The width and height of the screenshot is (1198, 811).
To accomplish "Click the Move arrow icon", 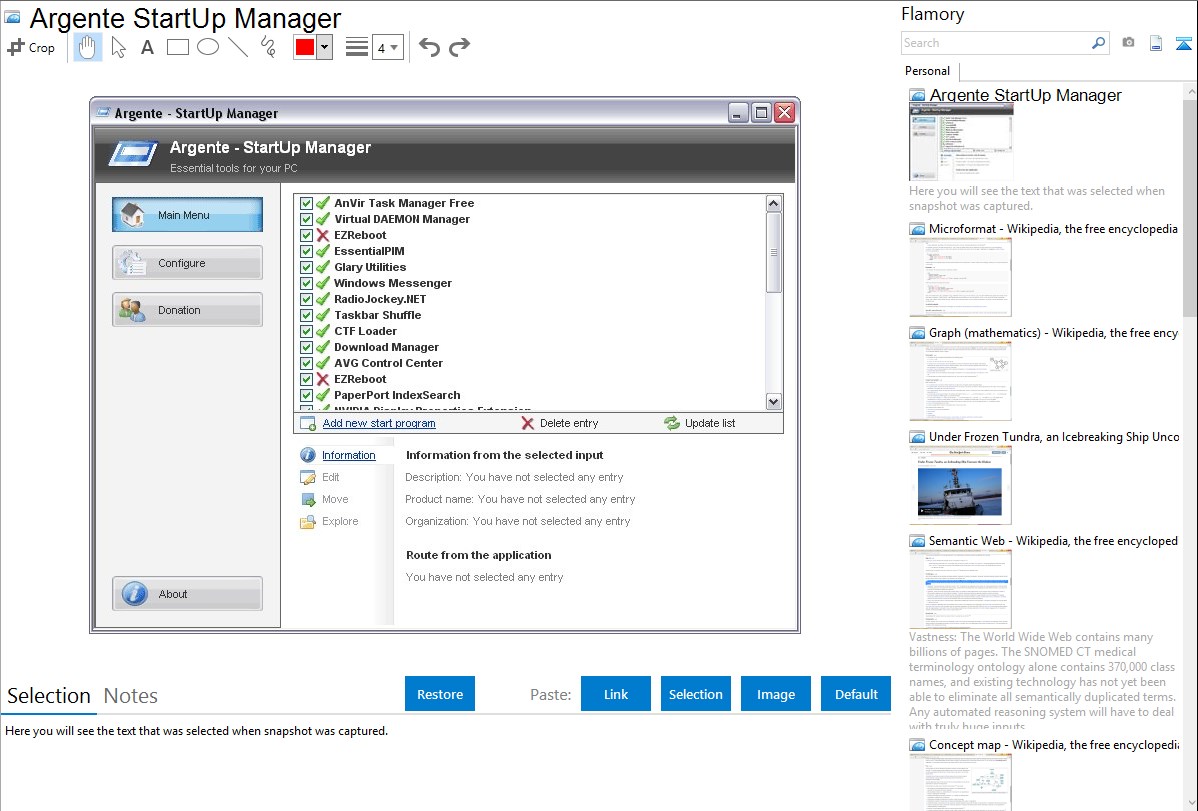I will click(308, 499).
